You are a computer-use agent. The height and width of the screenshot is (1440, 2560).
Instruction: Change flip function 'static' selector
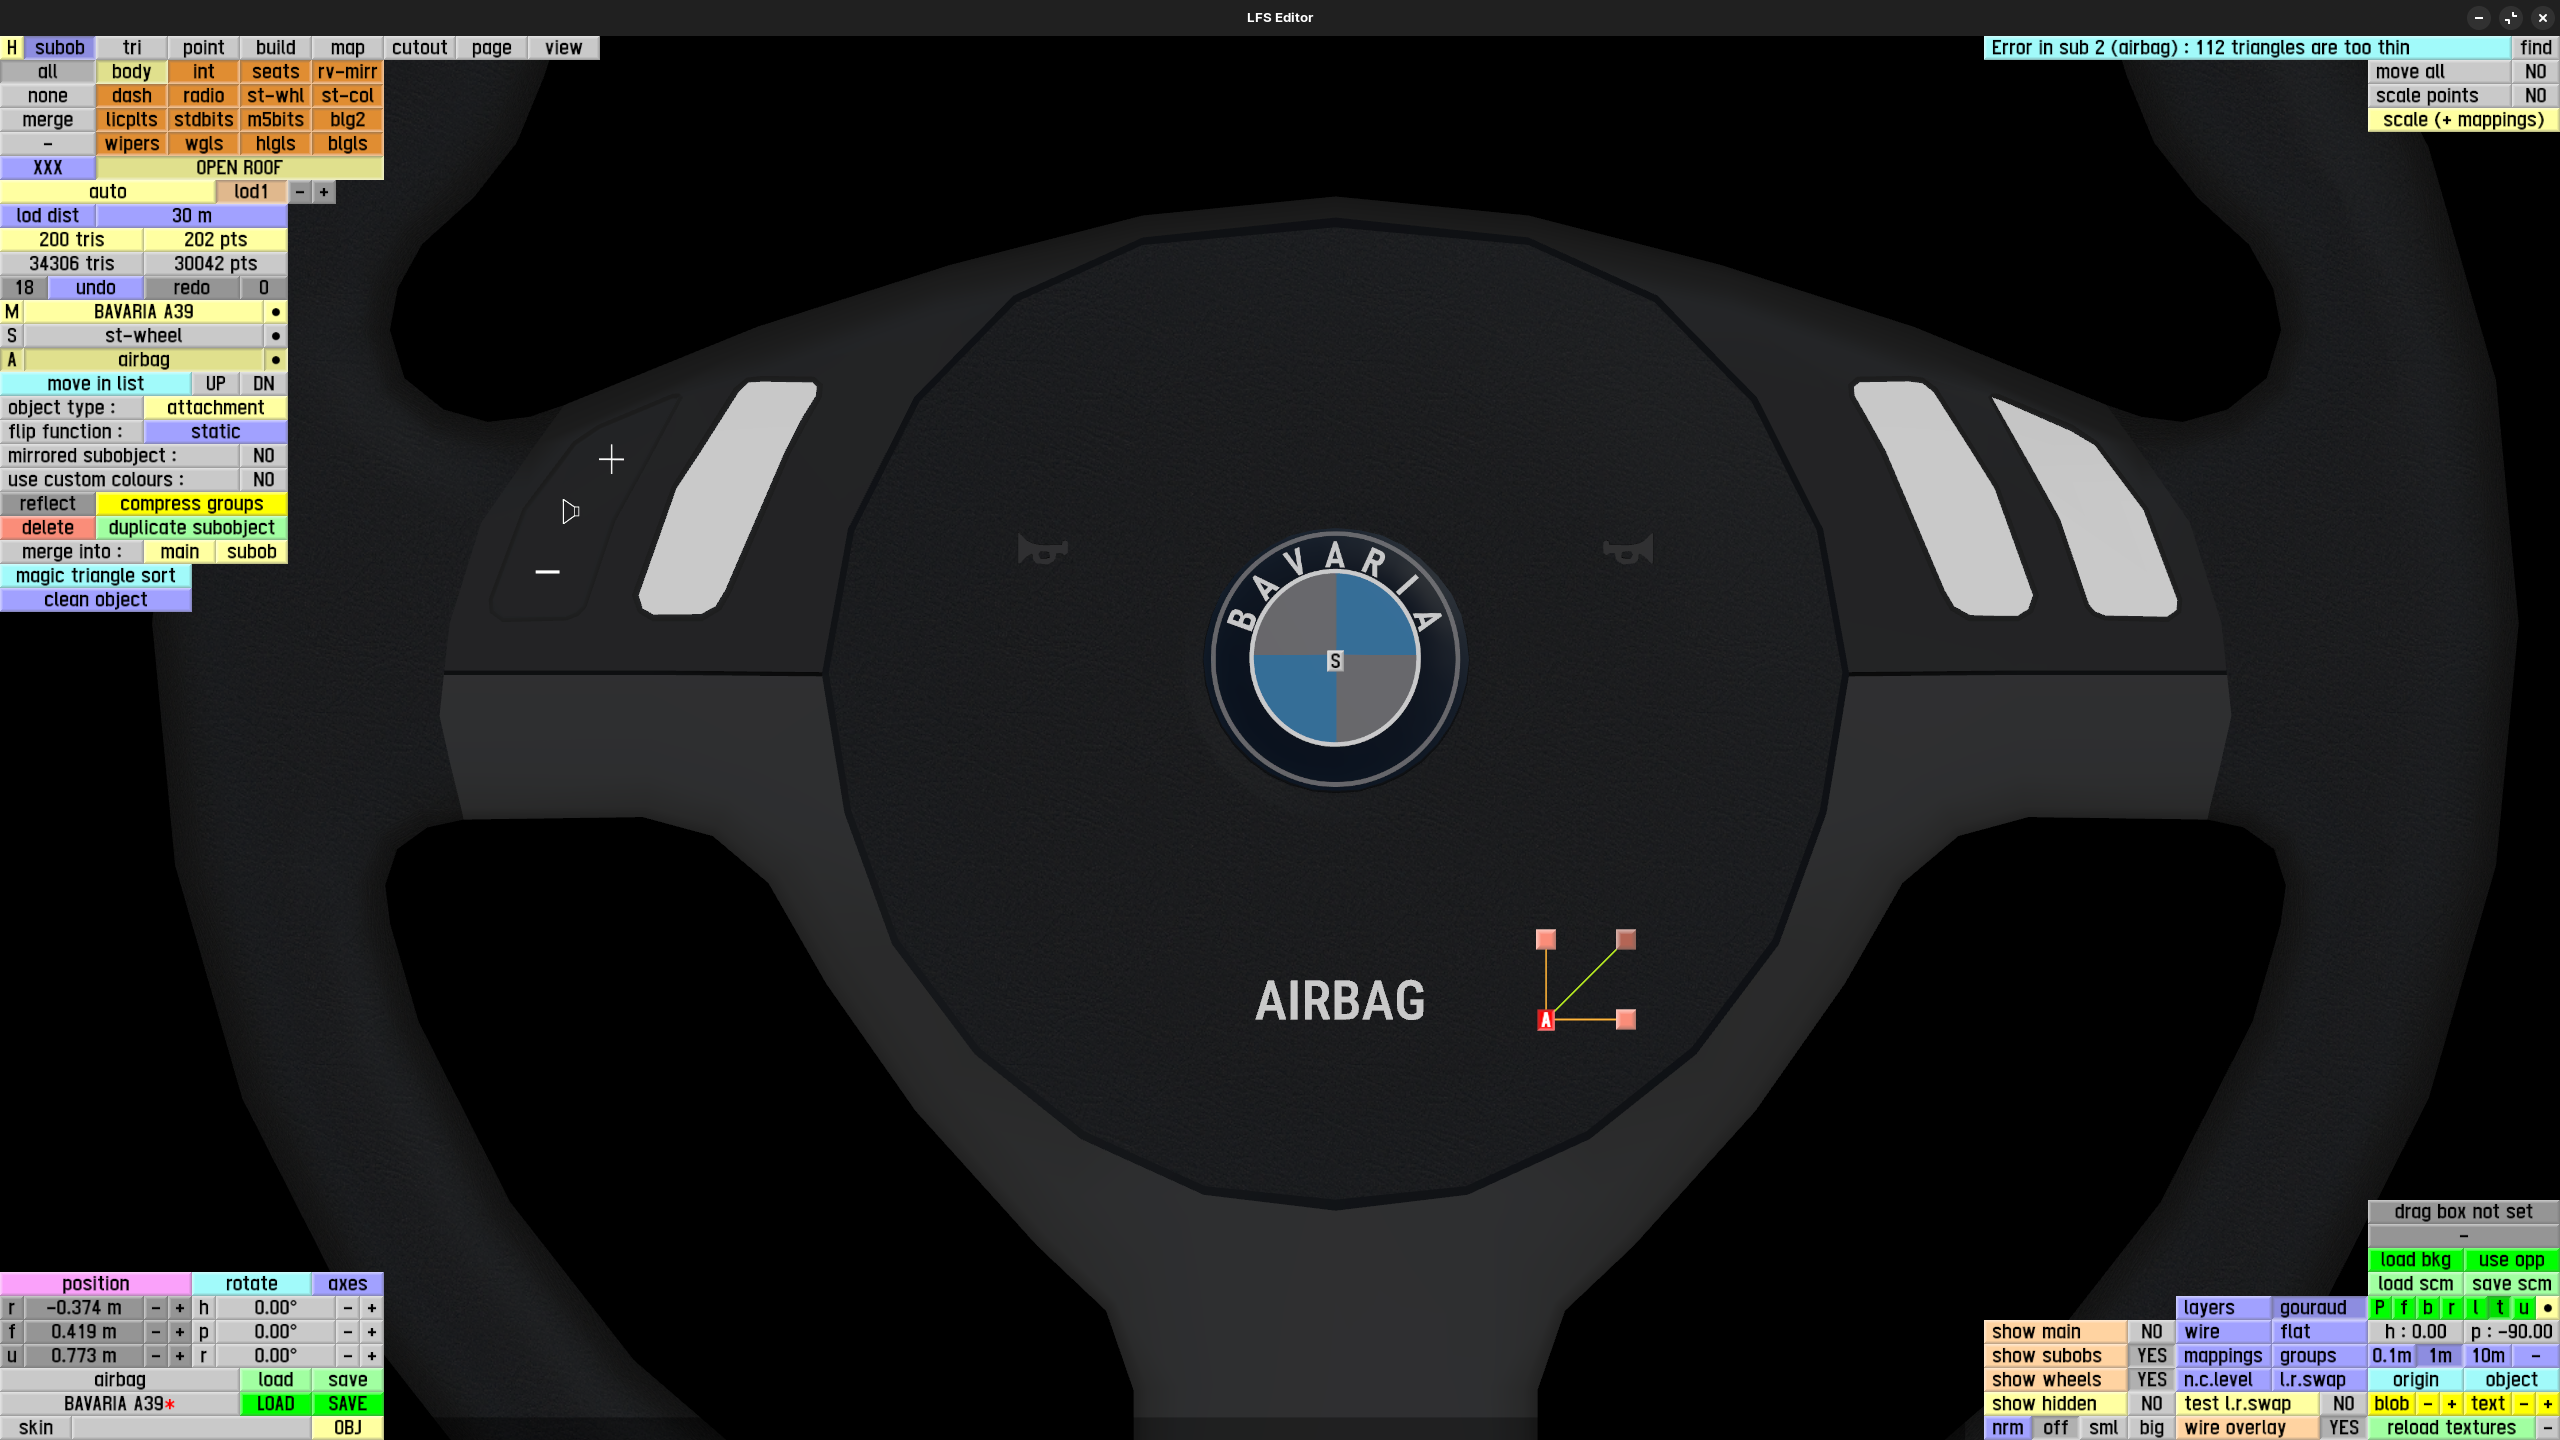[x=215, y=432]
